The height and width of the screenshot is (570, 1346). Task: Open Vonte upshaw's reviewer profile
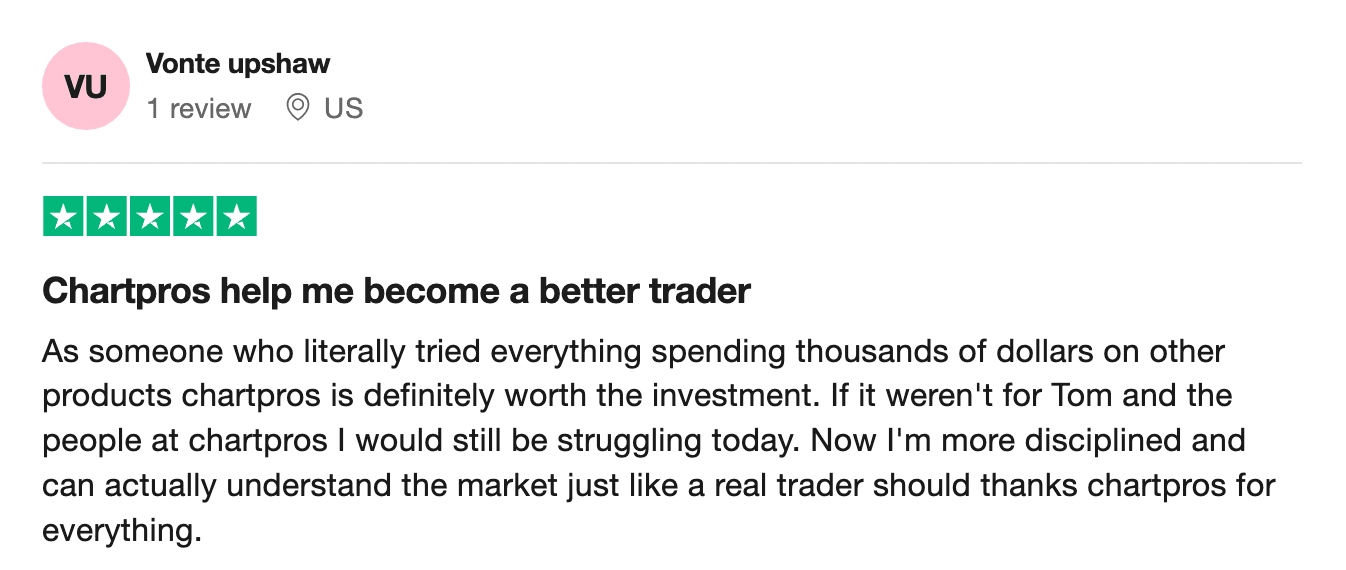pyautogui.click(x=238, y=64)
